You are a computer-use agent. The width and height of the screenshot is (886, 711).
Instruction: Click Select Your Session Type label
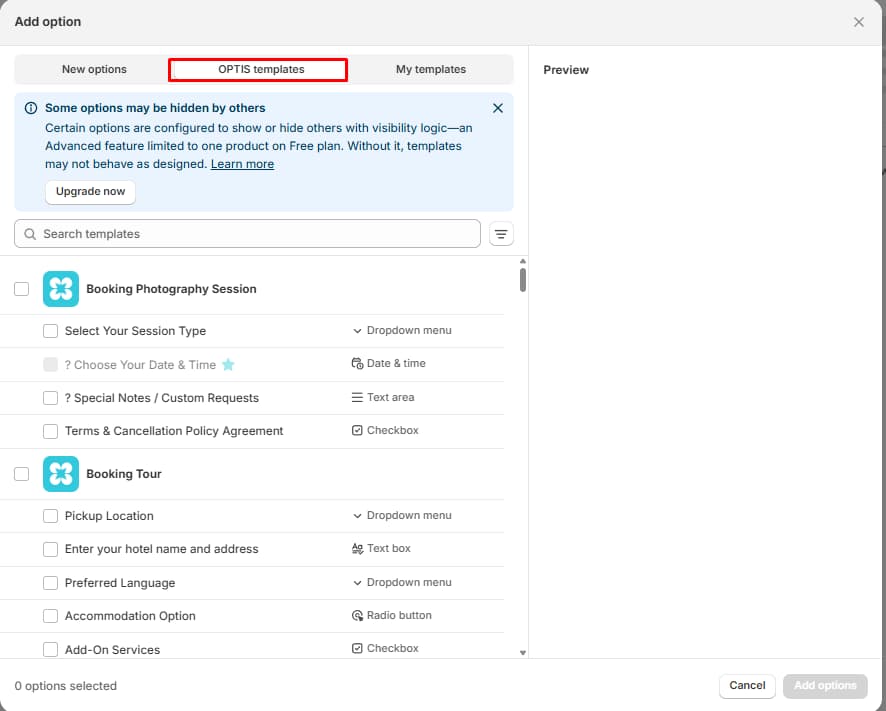(x=135, y=331)
